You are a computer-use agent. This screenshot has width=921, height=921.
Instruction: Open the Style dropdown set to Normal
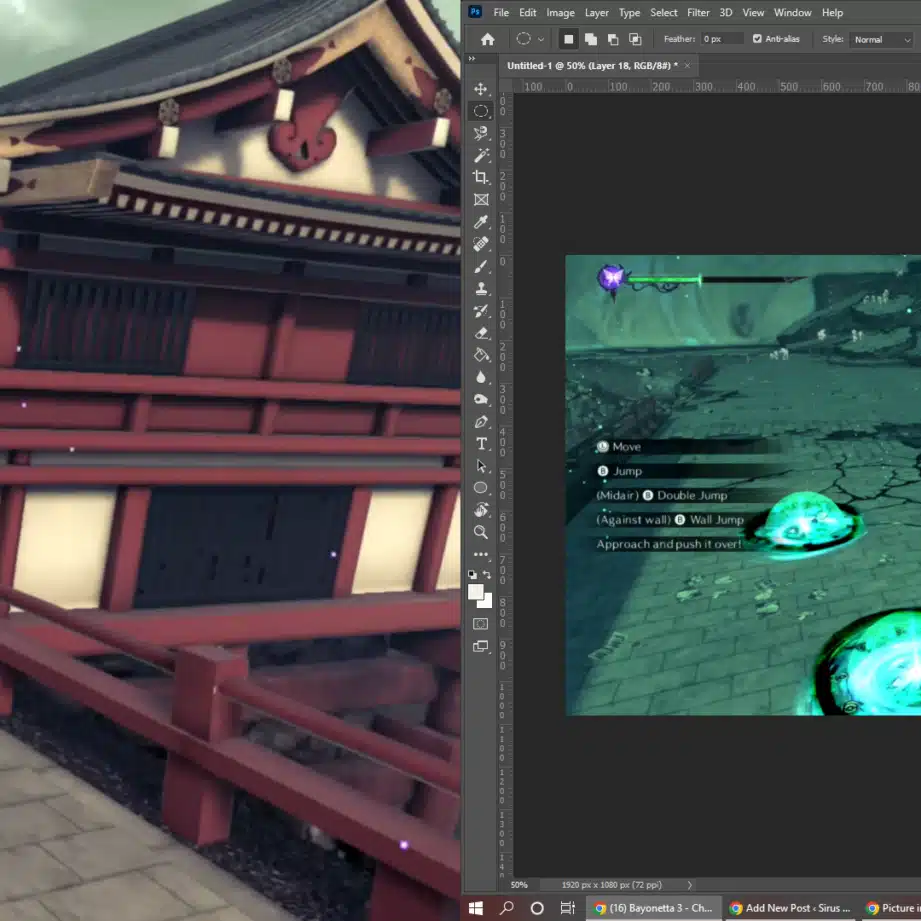coord(882,39)
